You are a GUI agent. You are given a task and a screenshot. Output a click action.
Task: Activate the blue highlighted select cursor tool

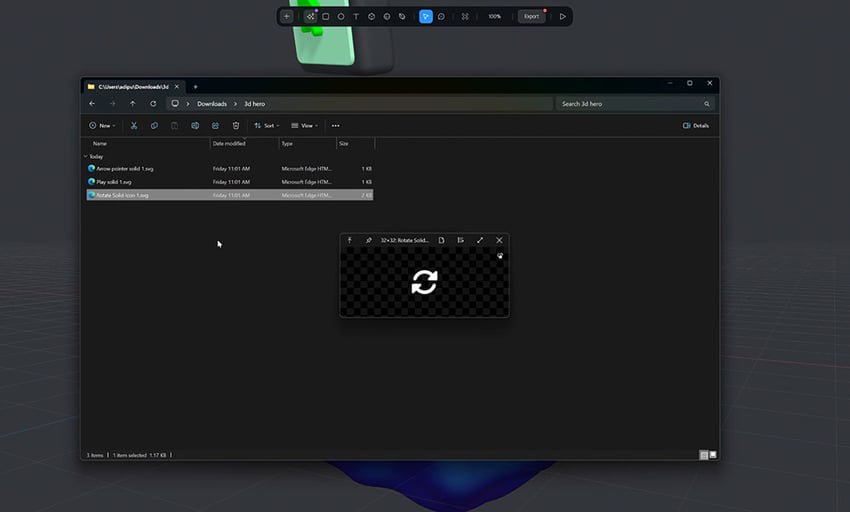click(426, 16)
